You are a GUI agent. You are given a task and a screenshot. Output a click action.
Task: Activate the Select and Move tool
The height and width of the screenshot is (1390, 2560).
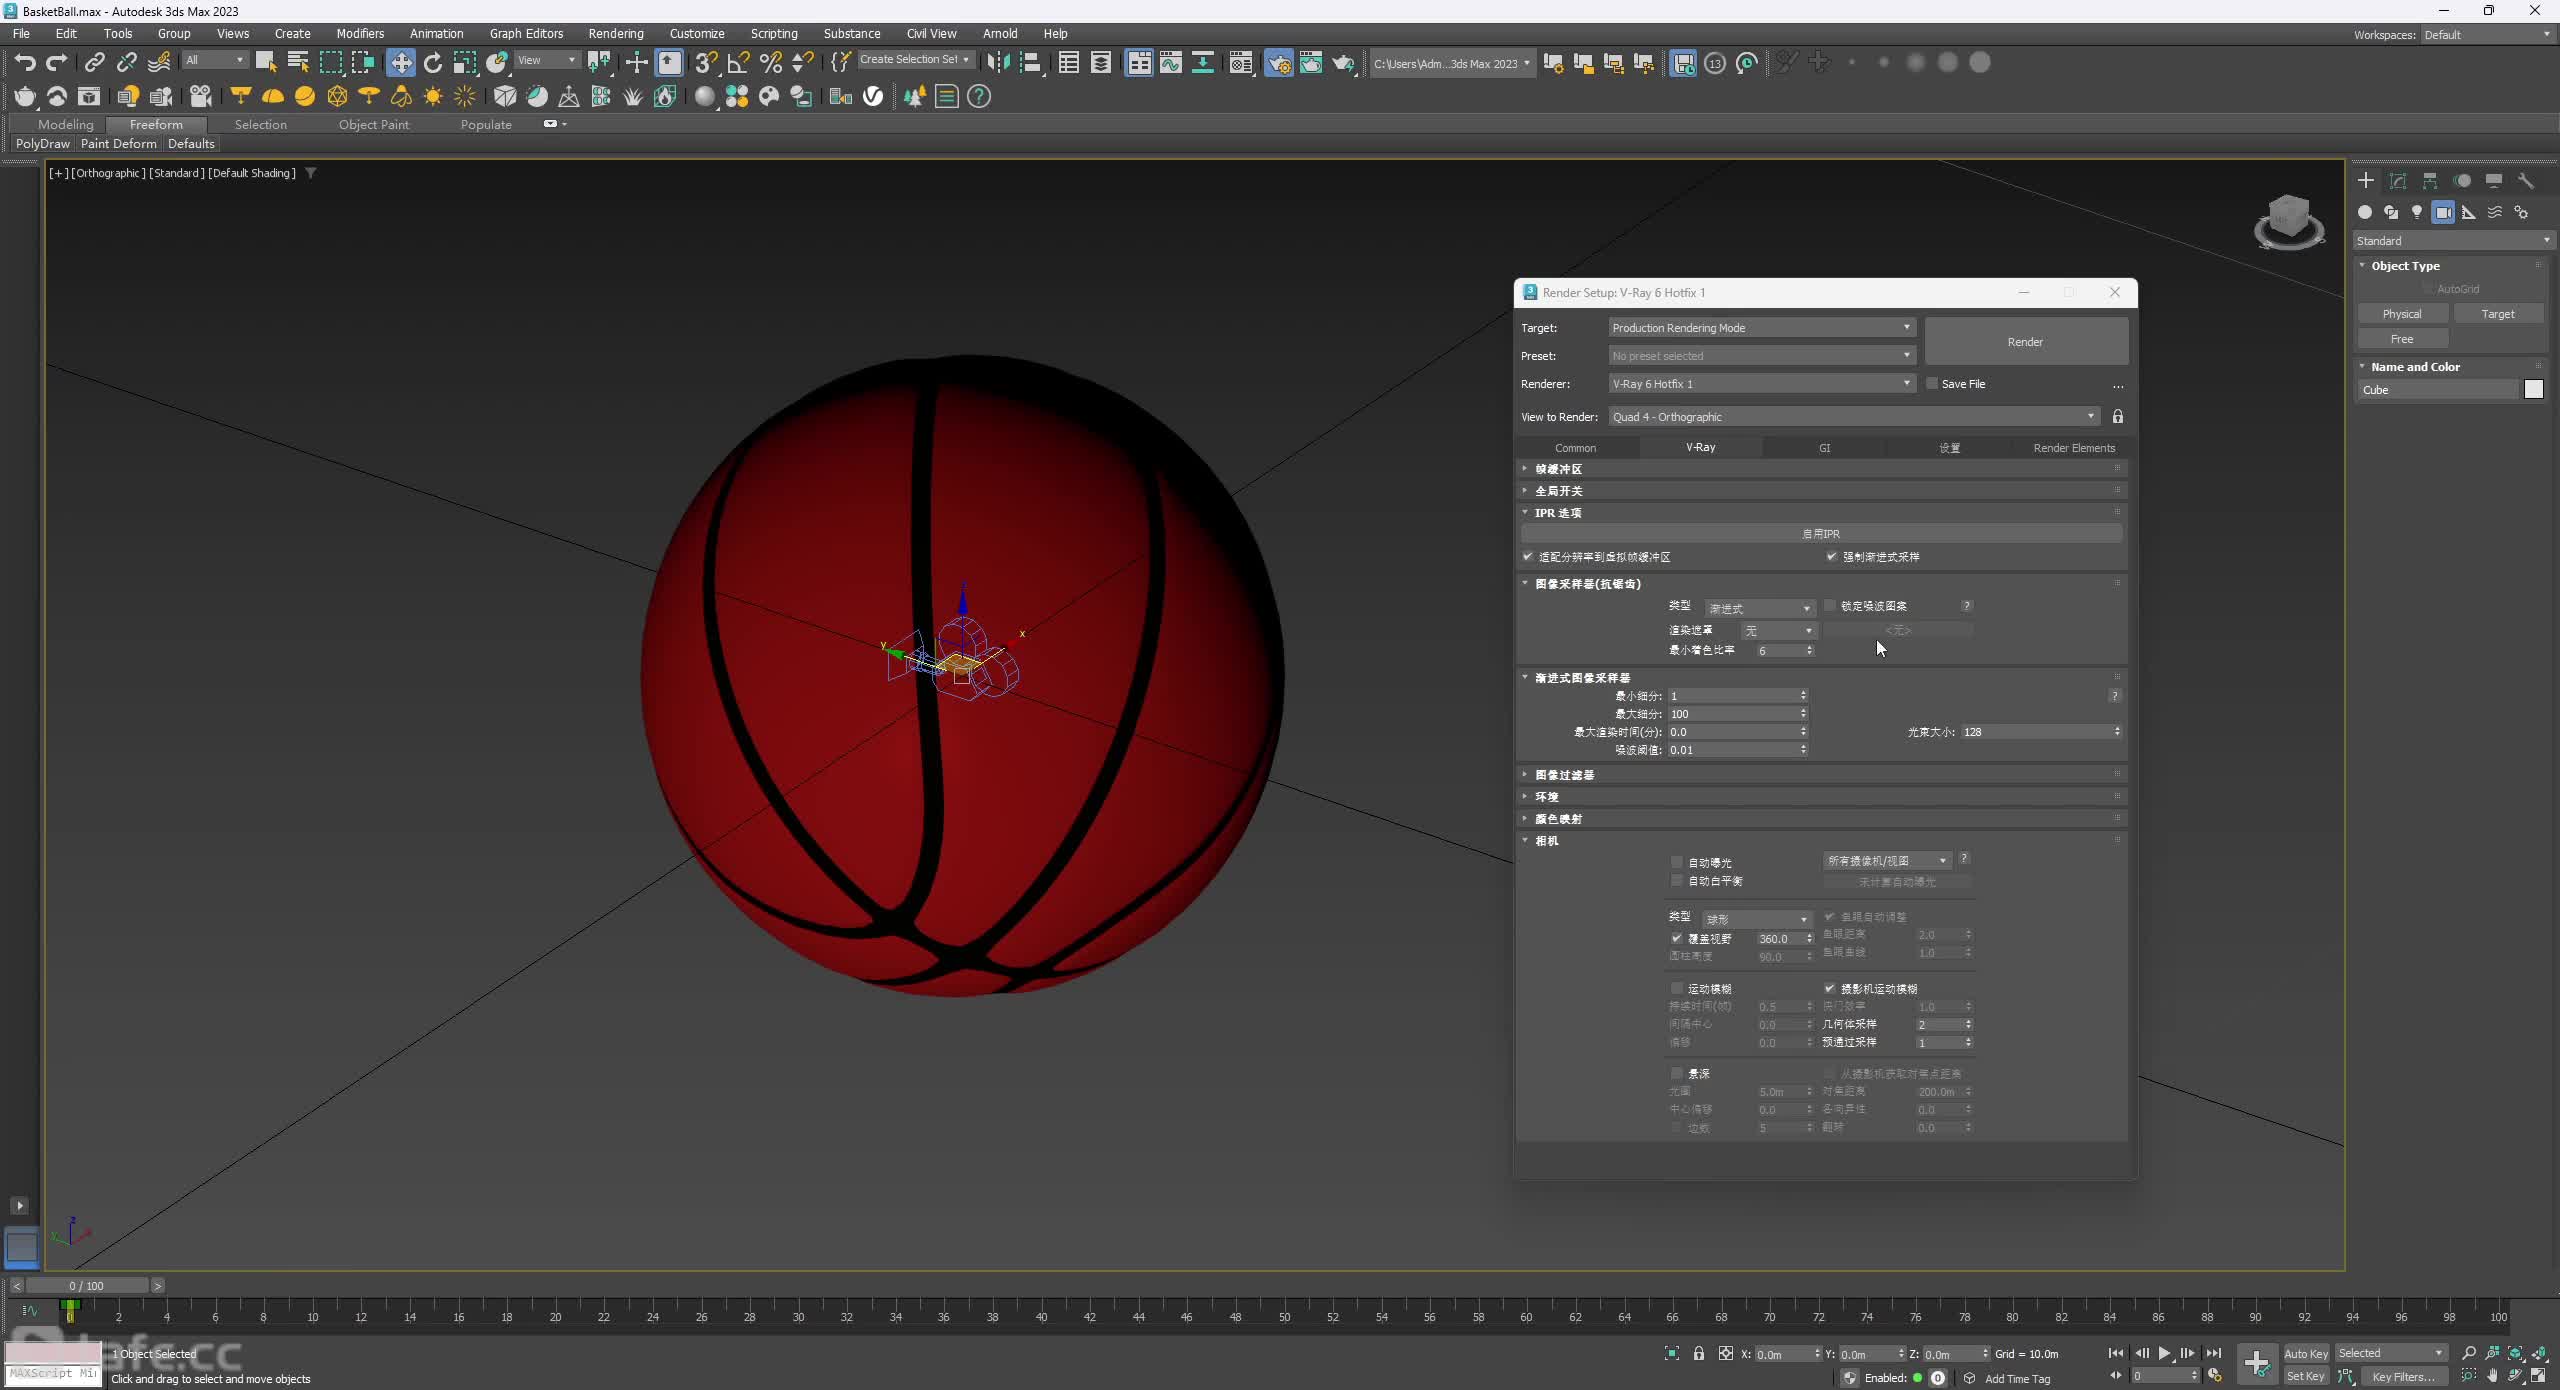(x=401, y=63)
